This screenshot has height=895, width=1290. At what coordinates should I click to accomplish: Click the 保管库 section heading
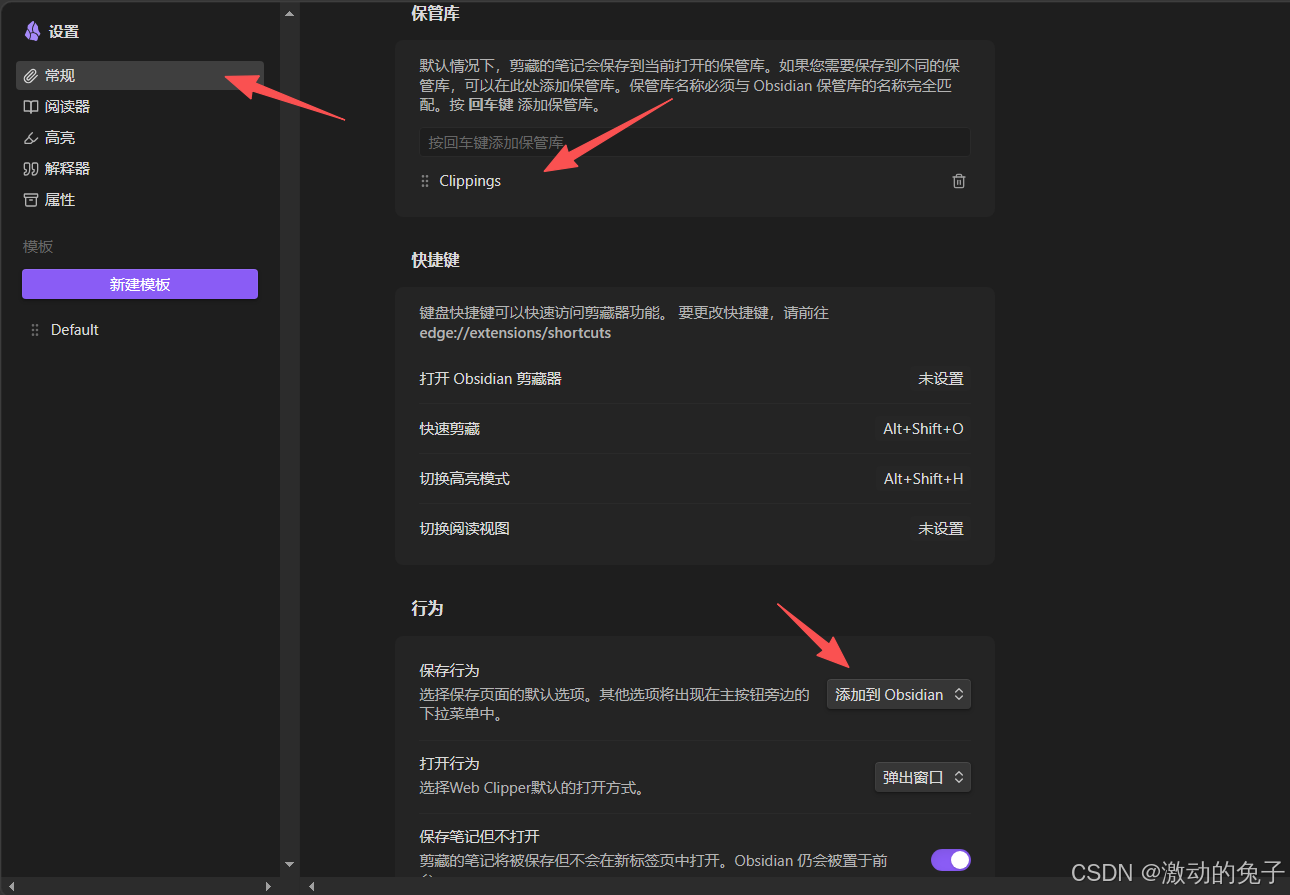(x=435, y=14)
